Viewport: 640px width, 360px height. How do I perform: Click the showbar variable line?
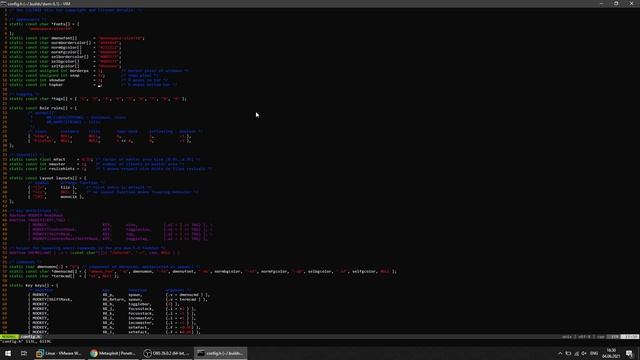[89, 80]
